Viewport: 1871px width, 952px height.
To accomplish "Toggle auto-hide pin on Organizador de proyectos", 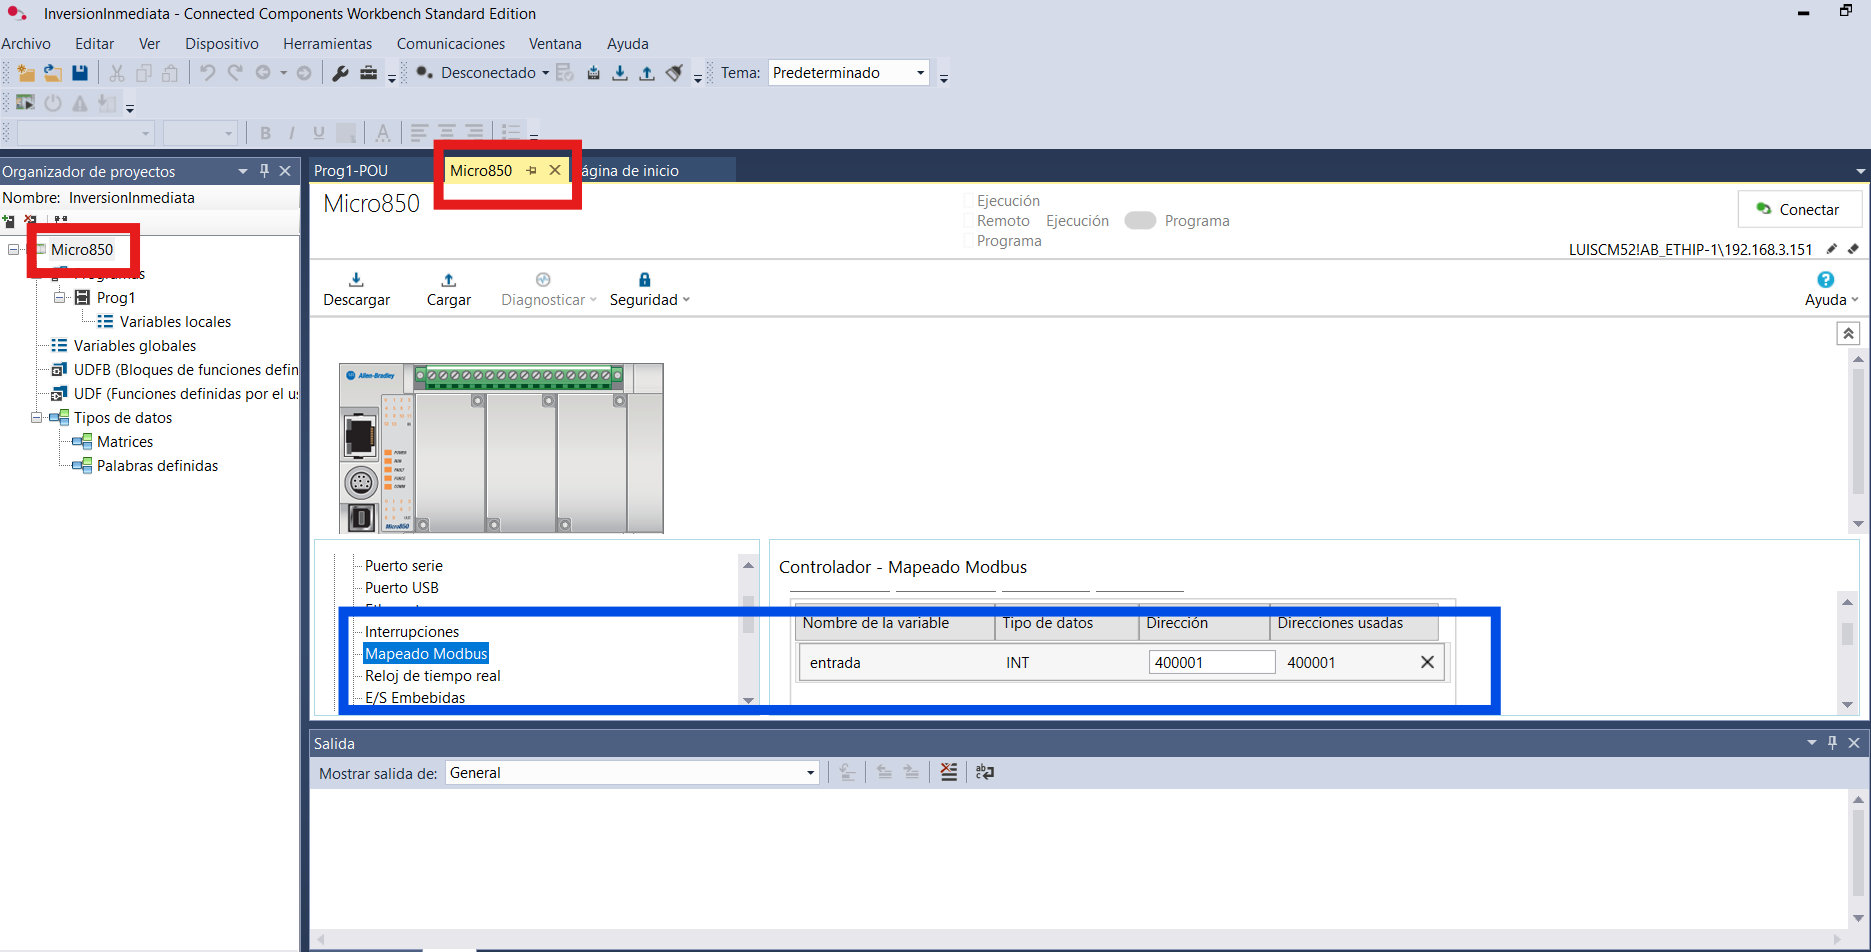I will pyautogui.click(x=264, y=171).
